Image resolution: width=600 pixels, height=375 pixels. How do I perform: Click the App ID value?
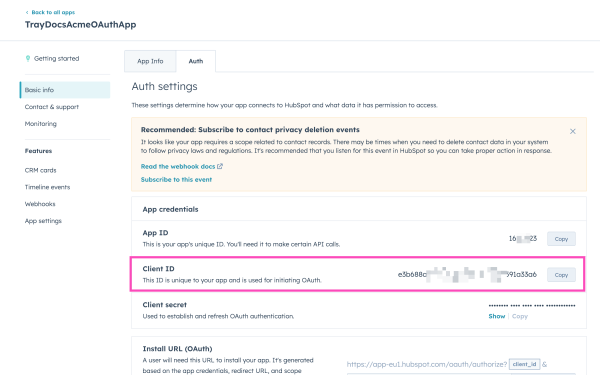click(x=523, y=238)
